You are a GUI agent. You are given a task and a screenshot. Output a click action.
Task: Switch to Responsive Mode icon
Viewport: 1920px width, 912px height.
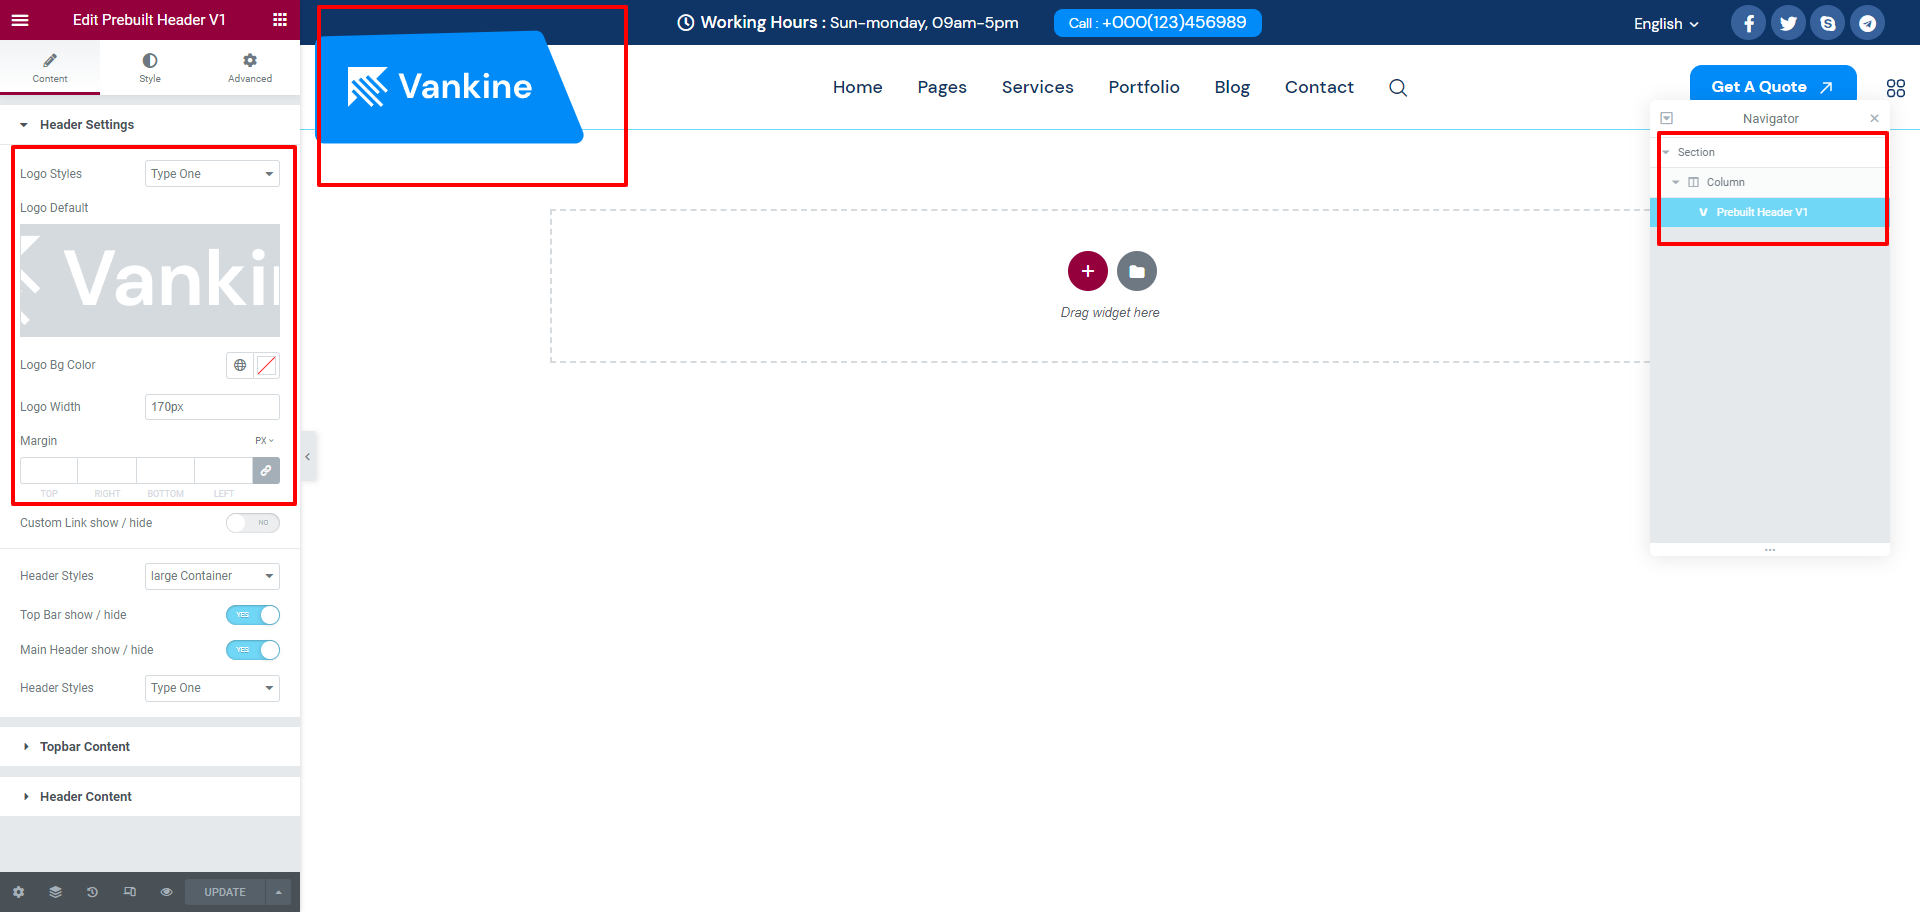pos(129,892)
